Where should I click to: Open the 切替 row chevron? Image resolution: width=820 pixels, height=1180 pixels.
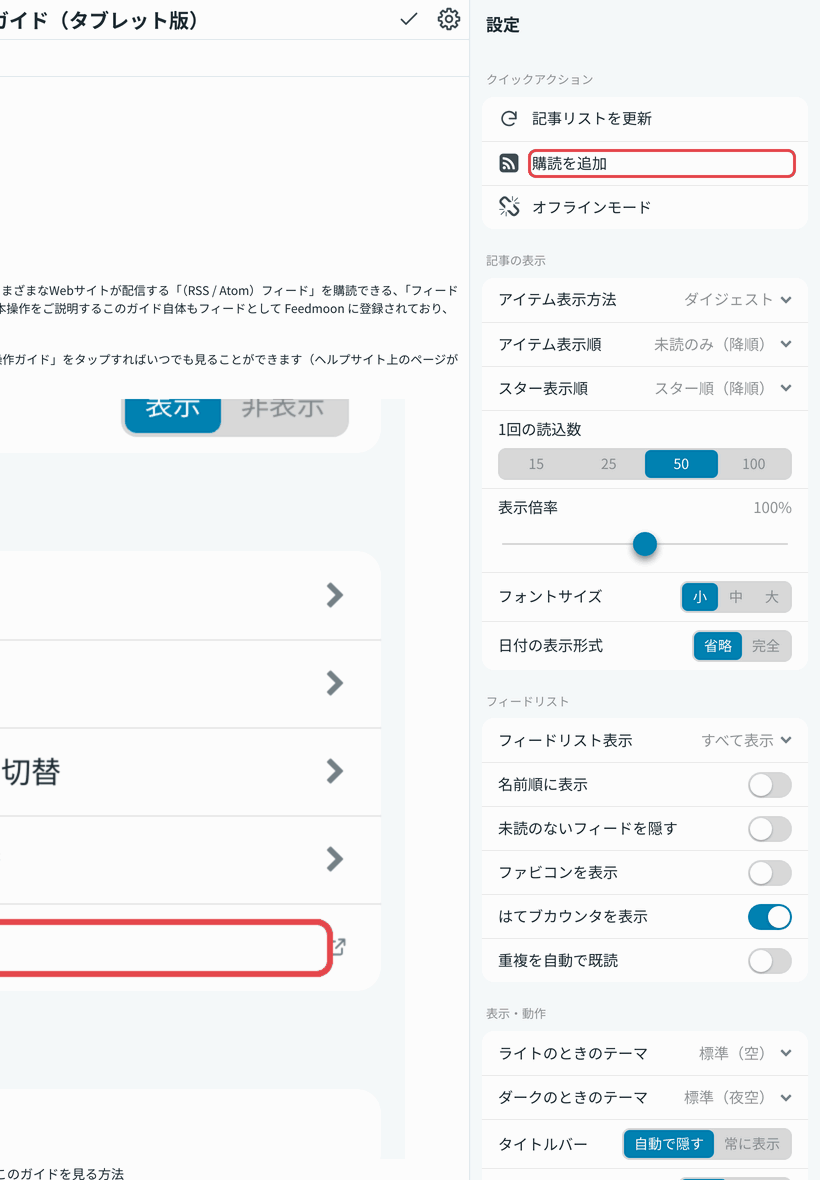tap(335, 771)
